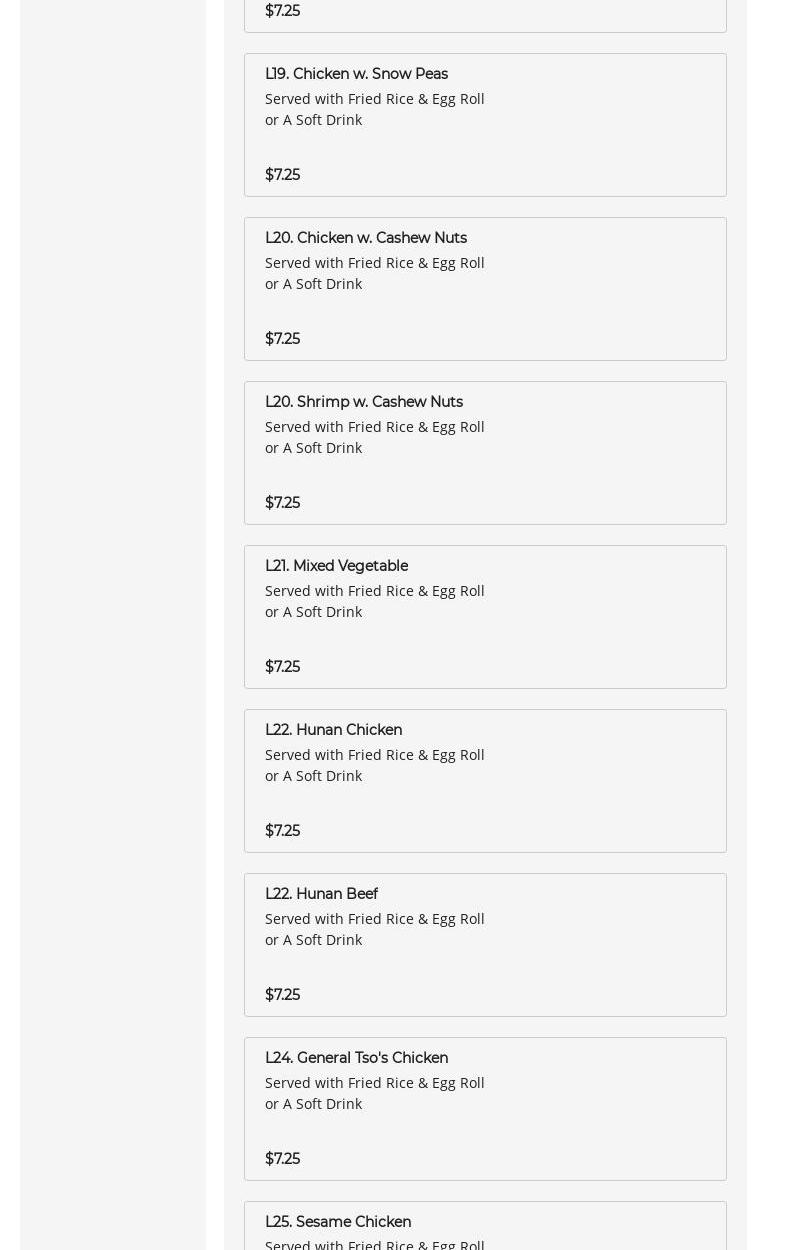Click the description under Shrimp w. Cashew Nuts

point(374,437)
